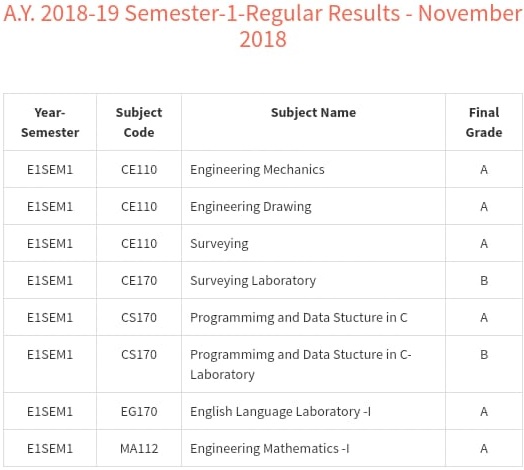Select the Subject Code column header
The width and height of the screenshot is (524, 470).
(x=139, y=122)
